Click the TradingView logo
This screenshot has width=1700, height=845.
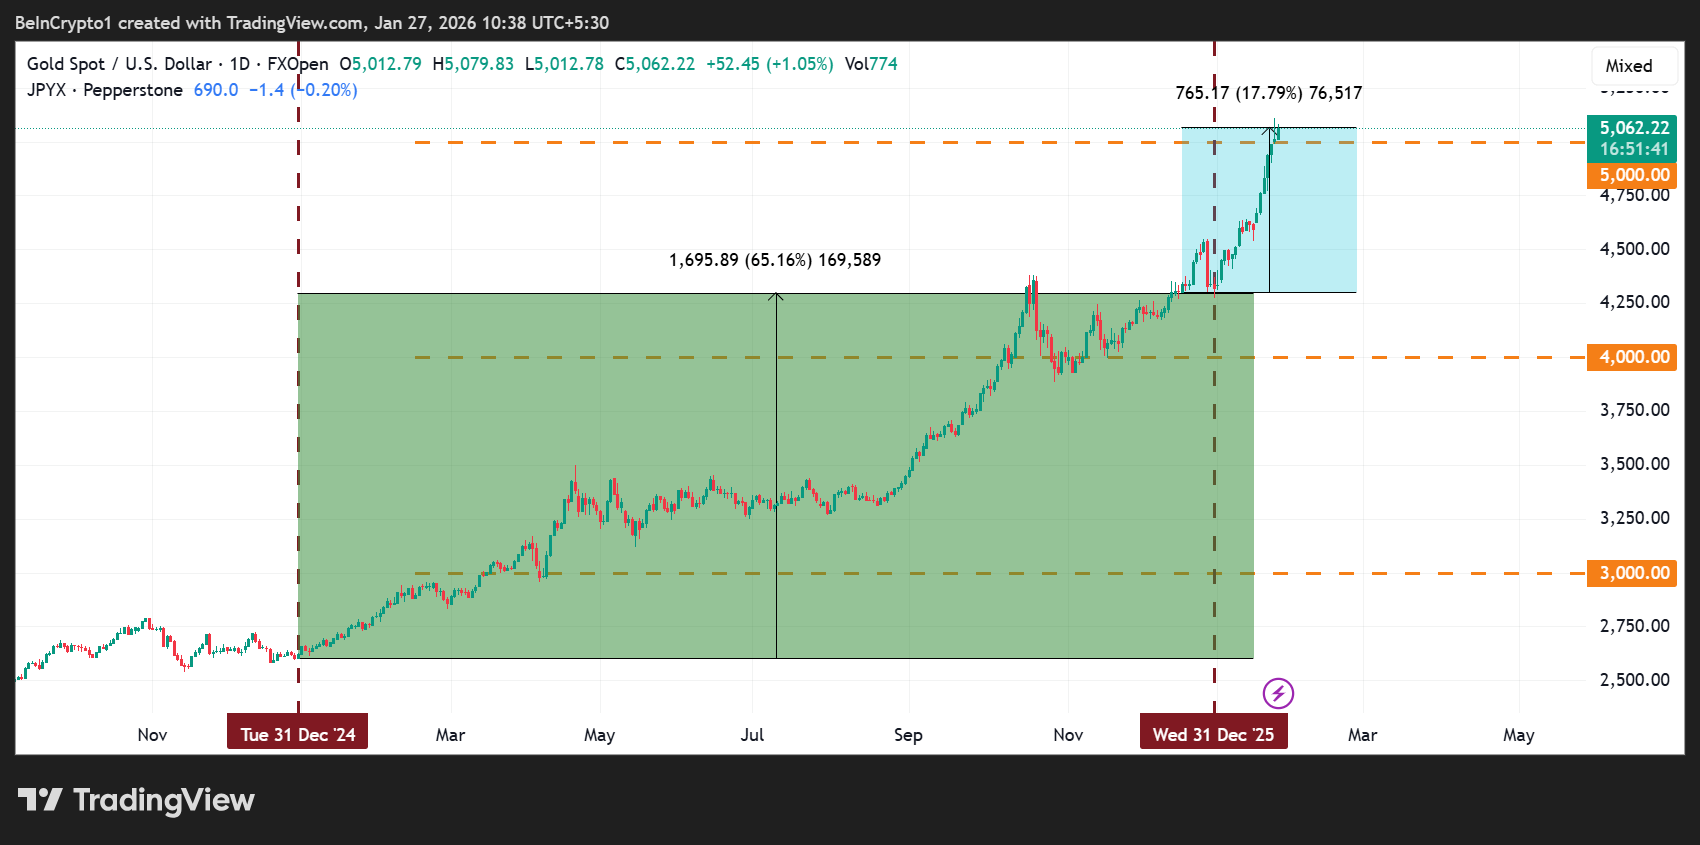136,800
